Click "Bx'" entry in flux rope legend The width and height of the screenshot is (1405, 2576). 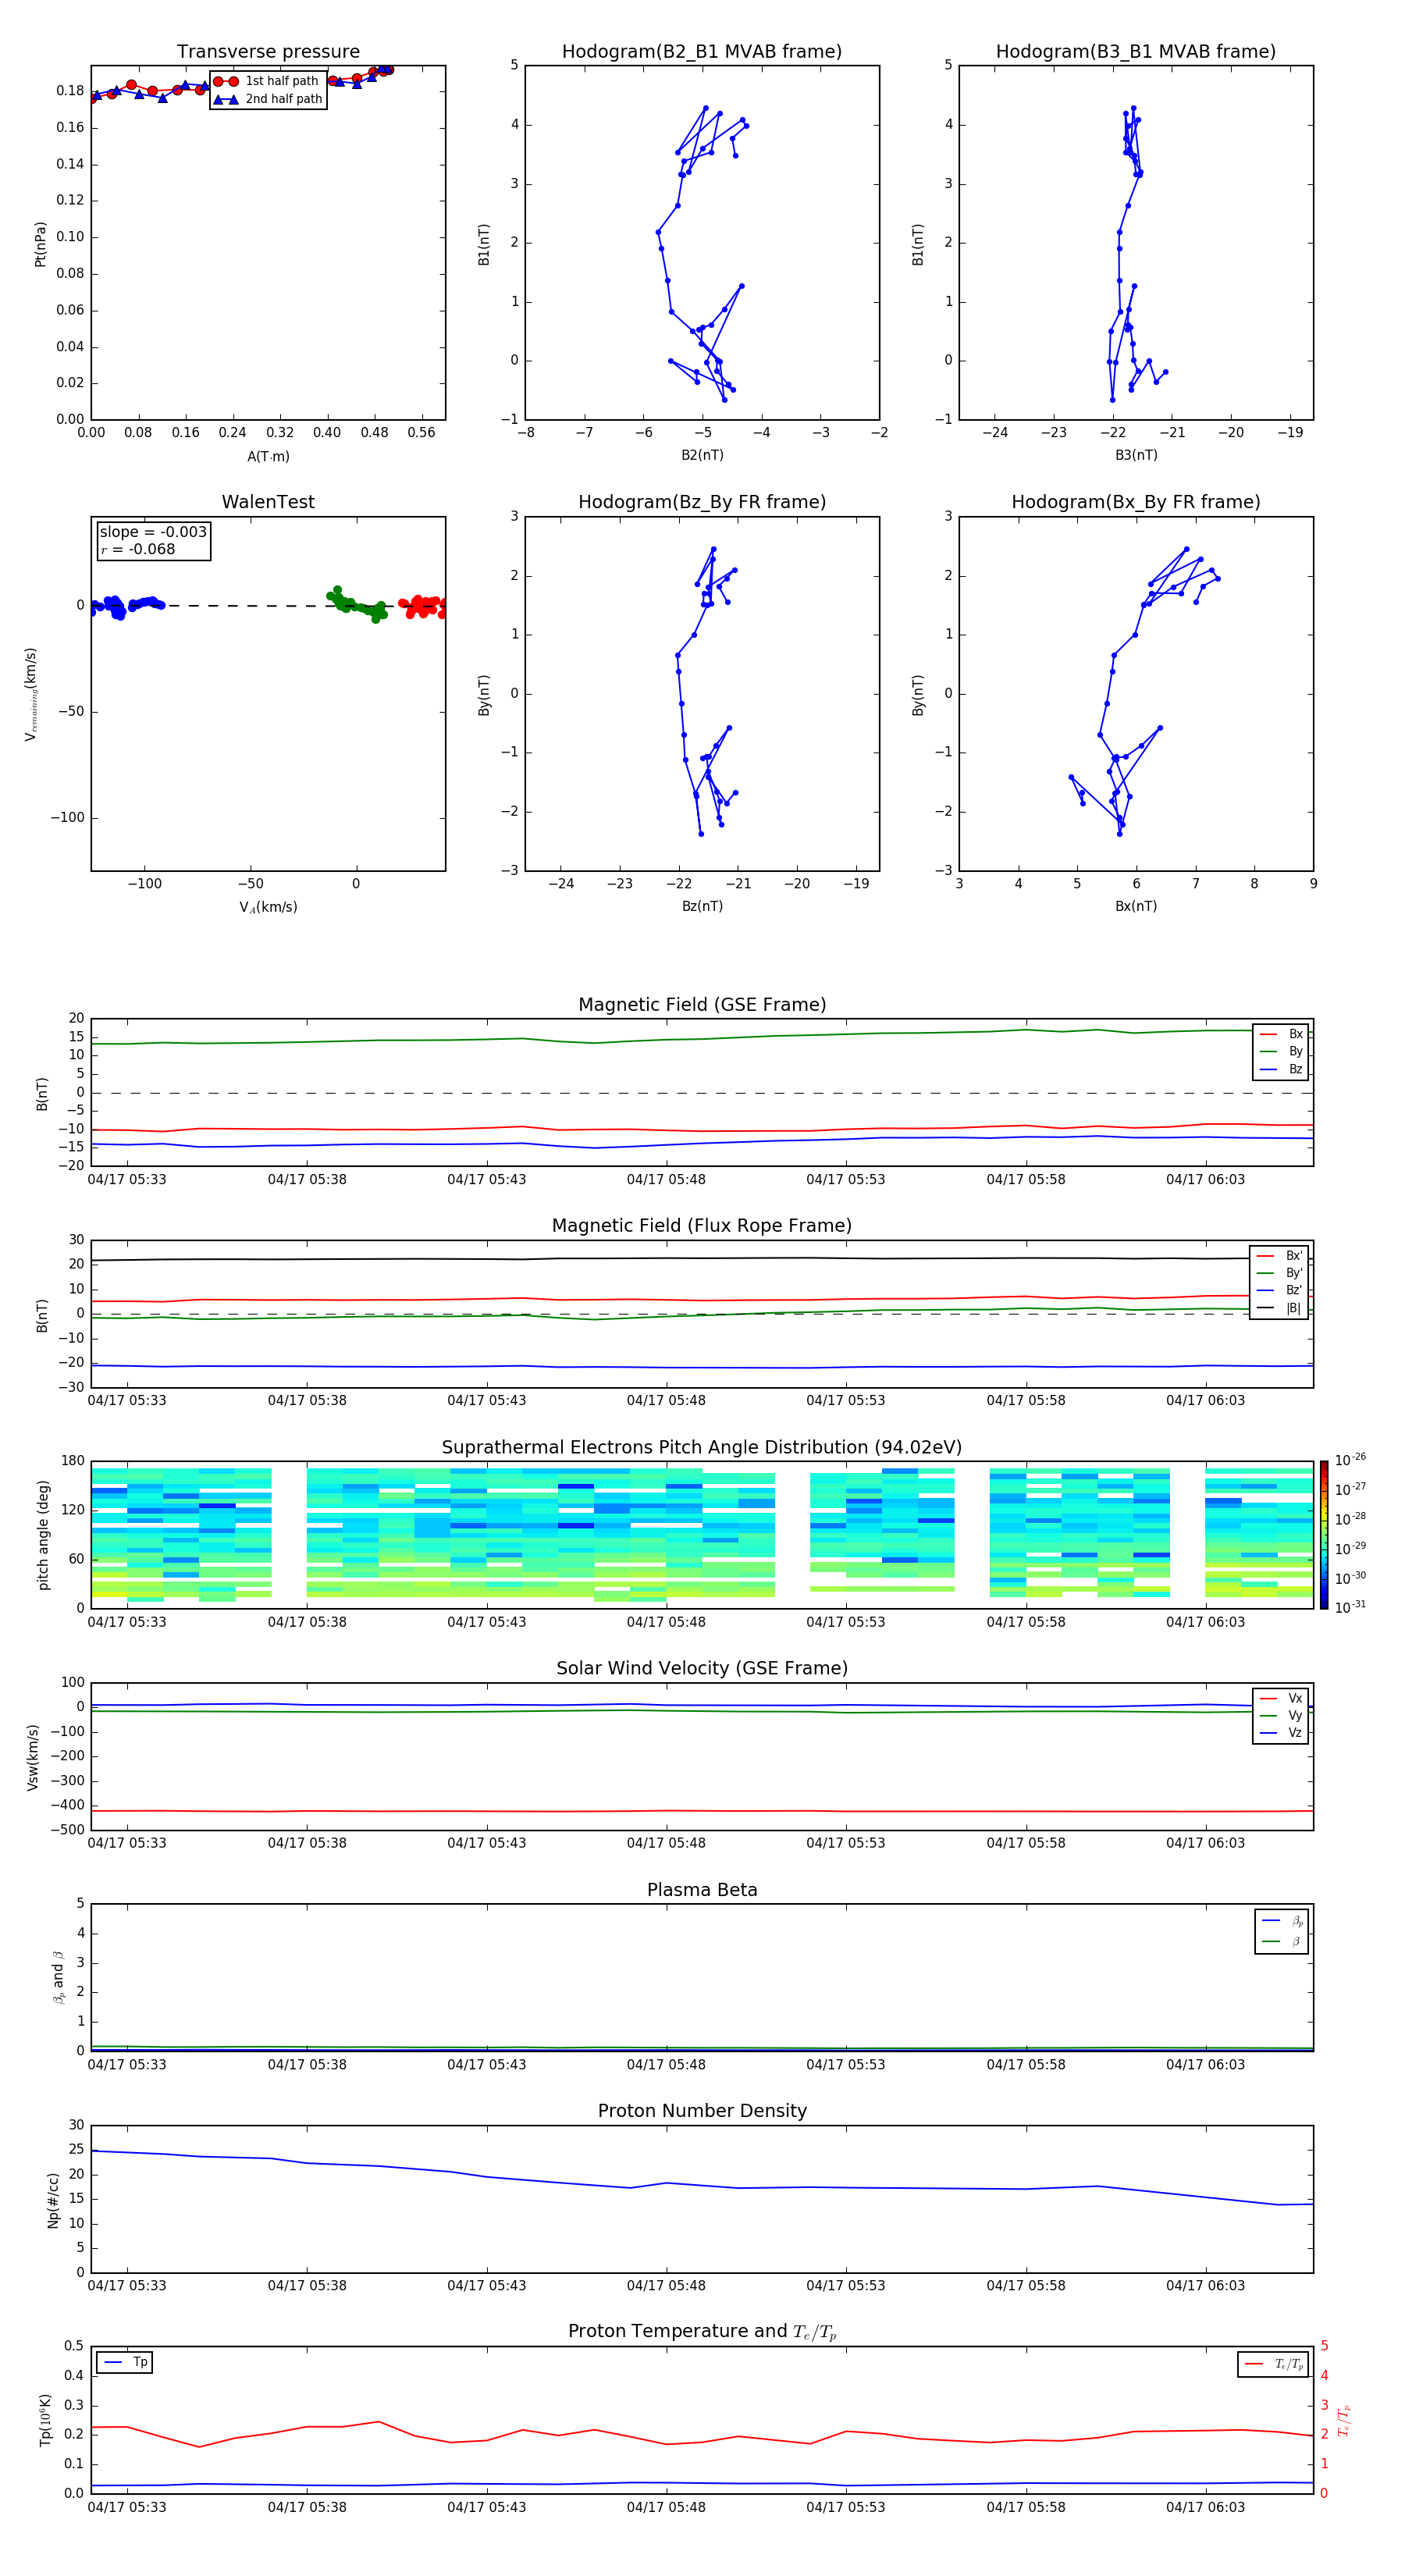[x=1280, y=1256]
